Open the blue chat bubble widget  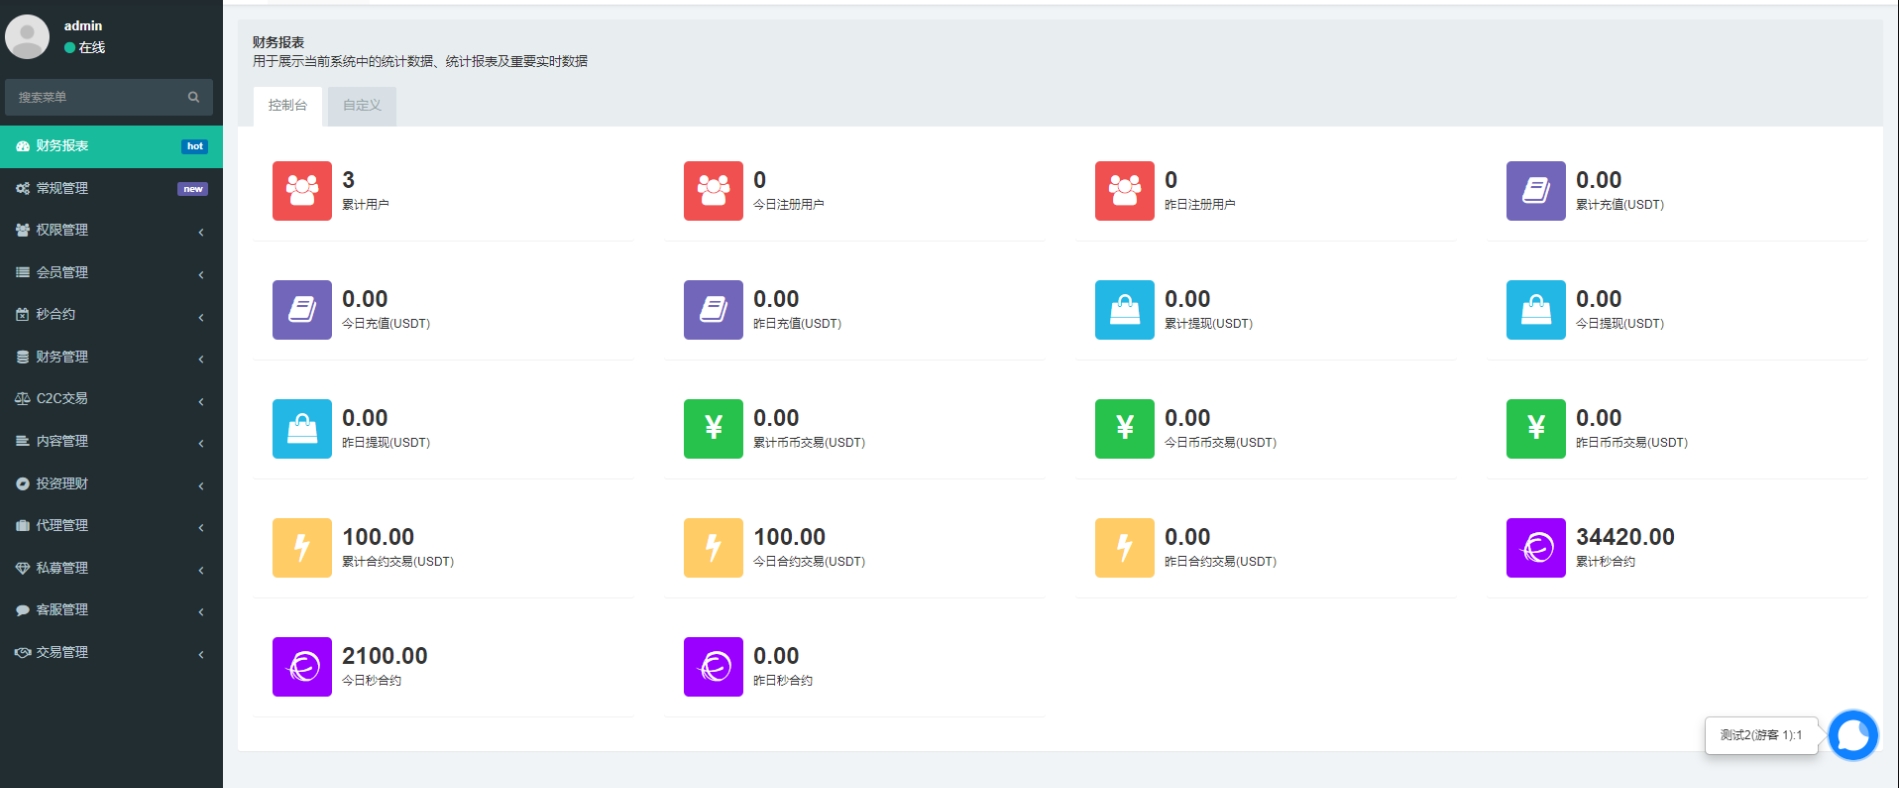pos(1852,735)
